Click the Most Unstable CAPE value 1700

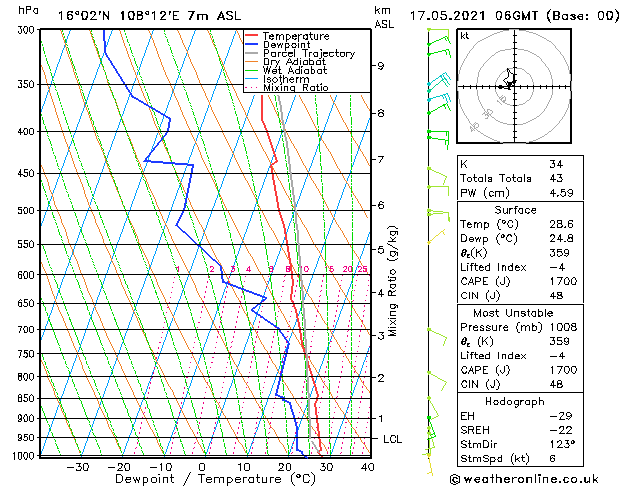click(x=563, y=370)
